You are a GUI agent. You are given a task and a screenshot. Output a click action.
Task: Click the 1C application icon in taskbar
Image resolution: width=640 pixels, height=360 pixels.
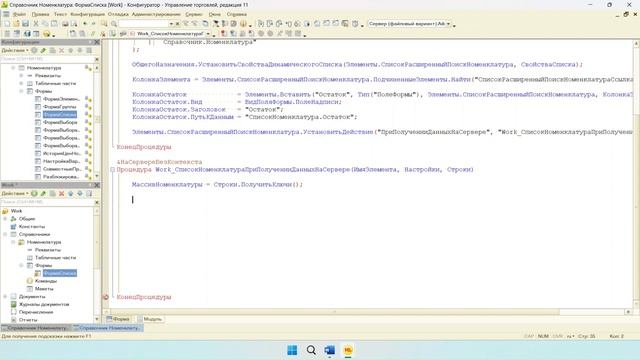348,350
